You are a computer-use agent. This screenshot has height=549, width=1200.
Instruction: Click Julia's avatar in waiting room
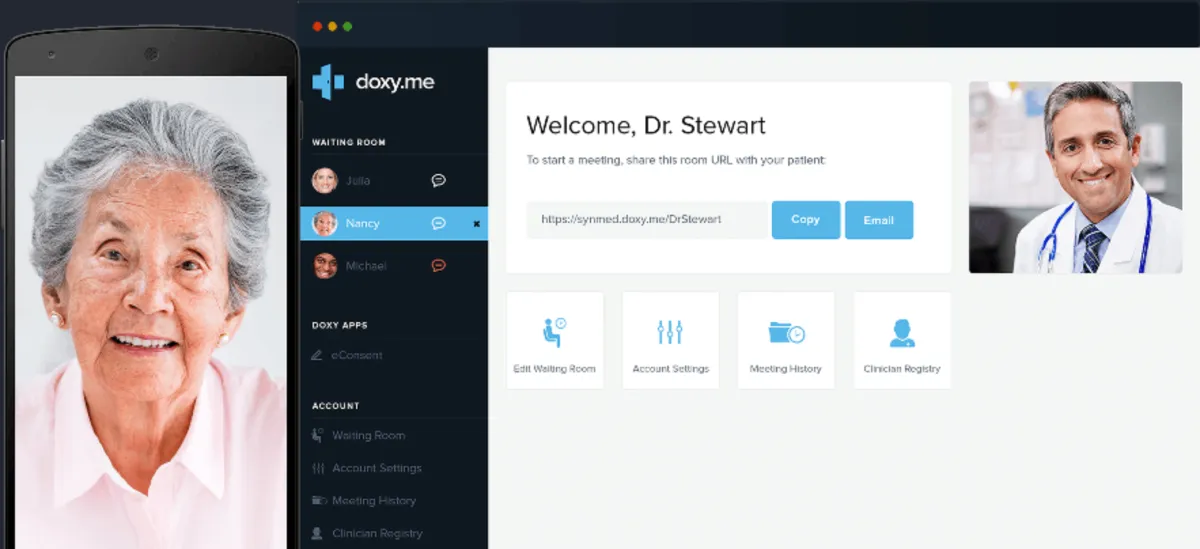click(x=325, y=181)
